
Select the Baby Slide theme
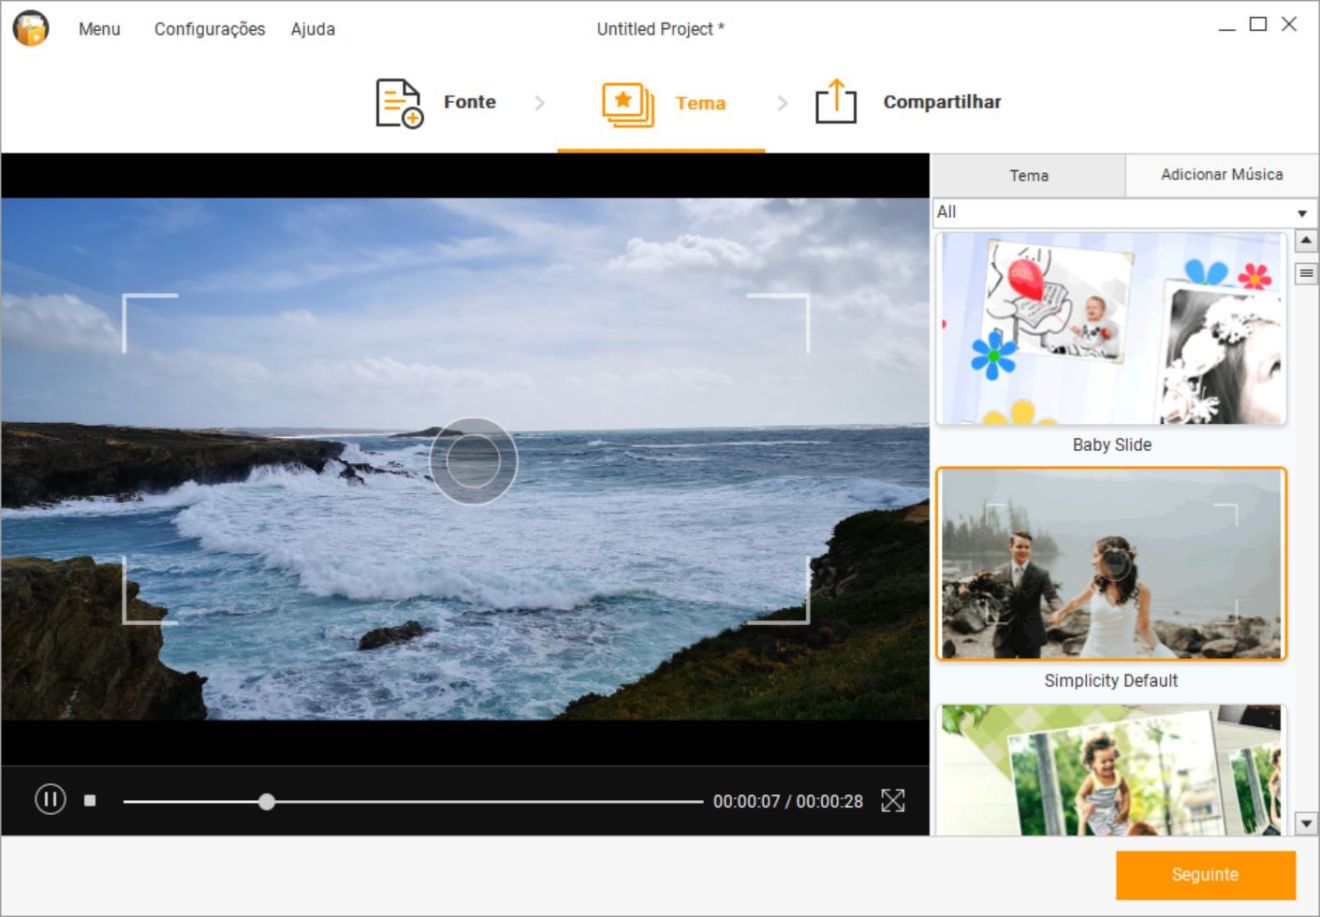tap(1111, 330)
